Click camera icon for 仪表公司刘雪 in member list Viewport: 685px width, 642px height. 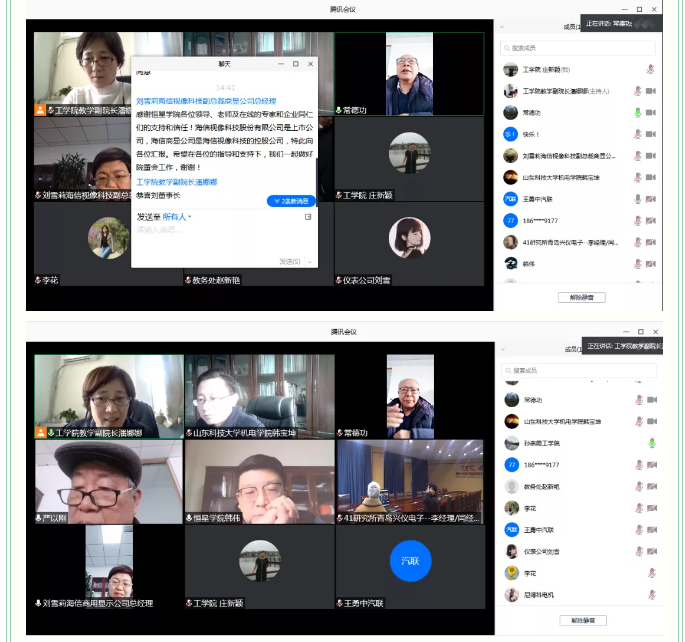(x=652, y=551)
